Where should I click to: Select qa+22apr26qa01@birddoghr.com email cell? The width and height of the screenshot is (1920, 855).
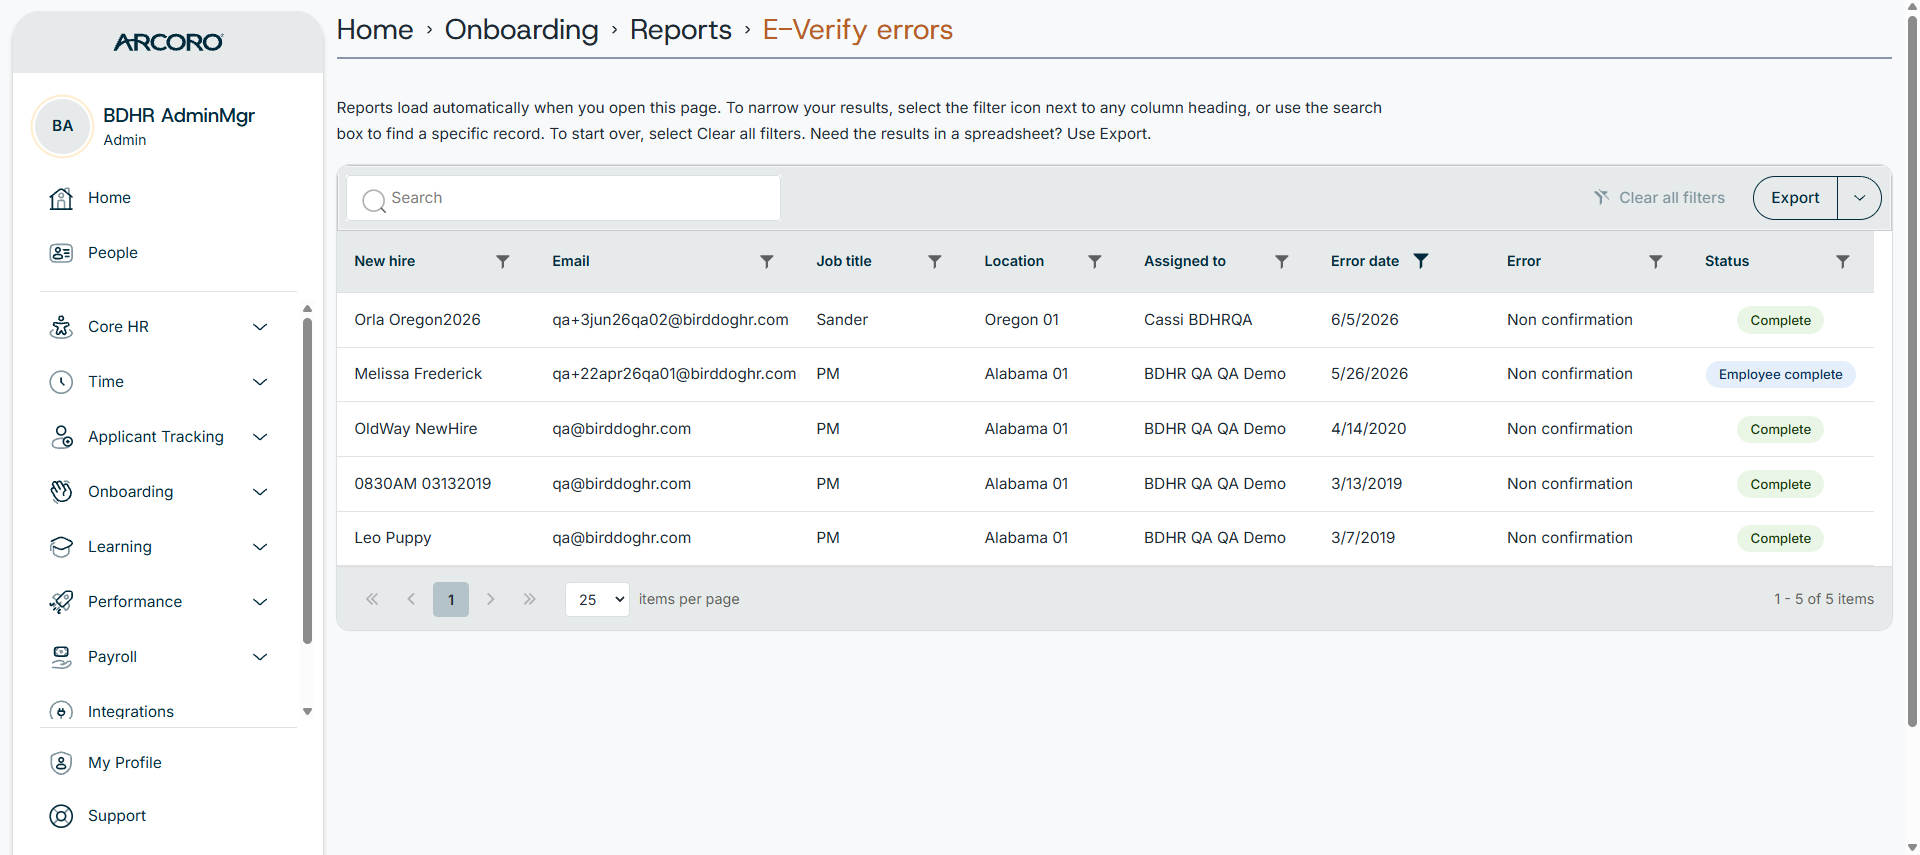click(674, 374)
